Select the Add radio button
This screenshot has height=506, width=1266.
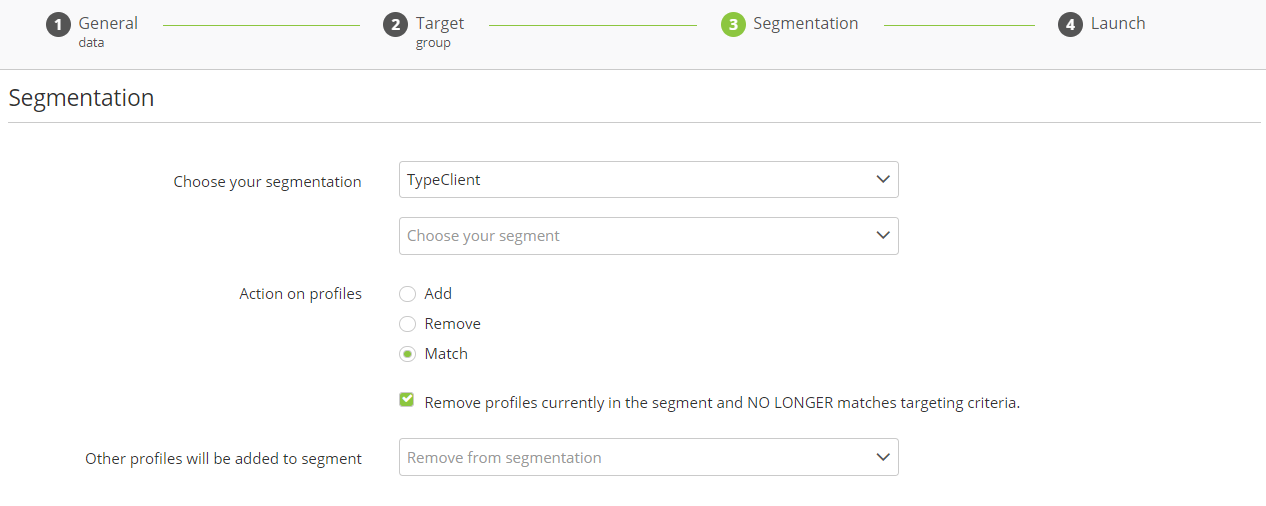[x=407, y=294]
